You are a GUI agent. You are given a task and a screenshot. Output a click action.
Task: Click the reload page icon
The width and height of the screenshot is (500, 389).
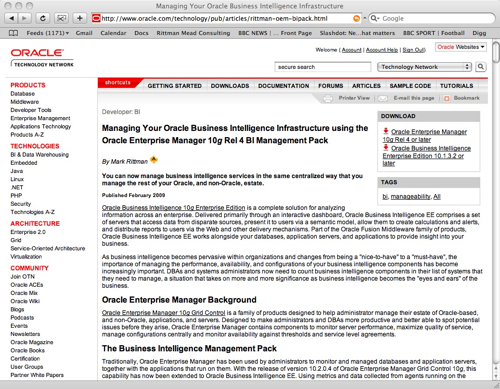(43, 18)
